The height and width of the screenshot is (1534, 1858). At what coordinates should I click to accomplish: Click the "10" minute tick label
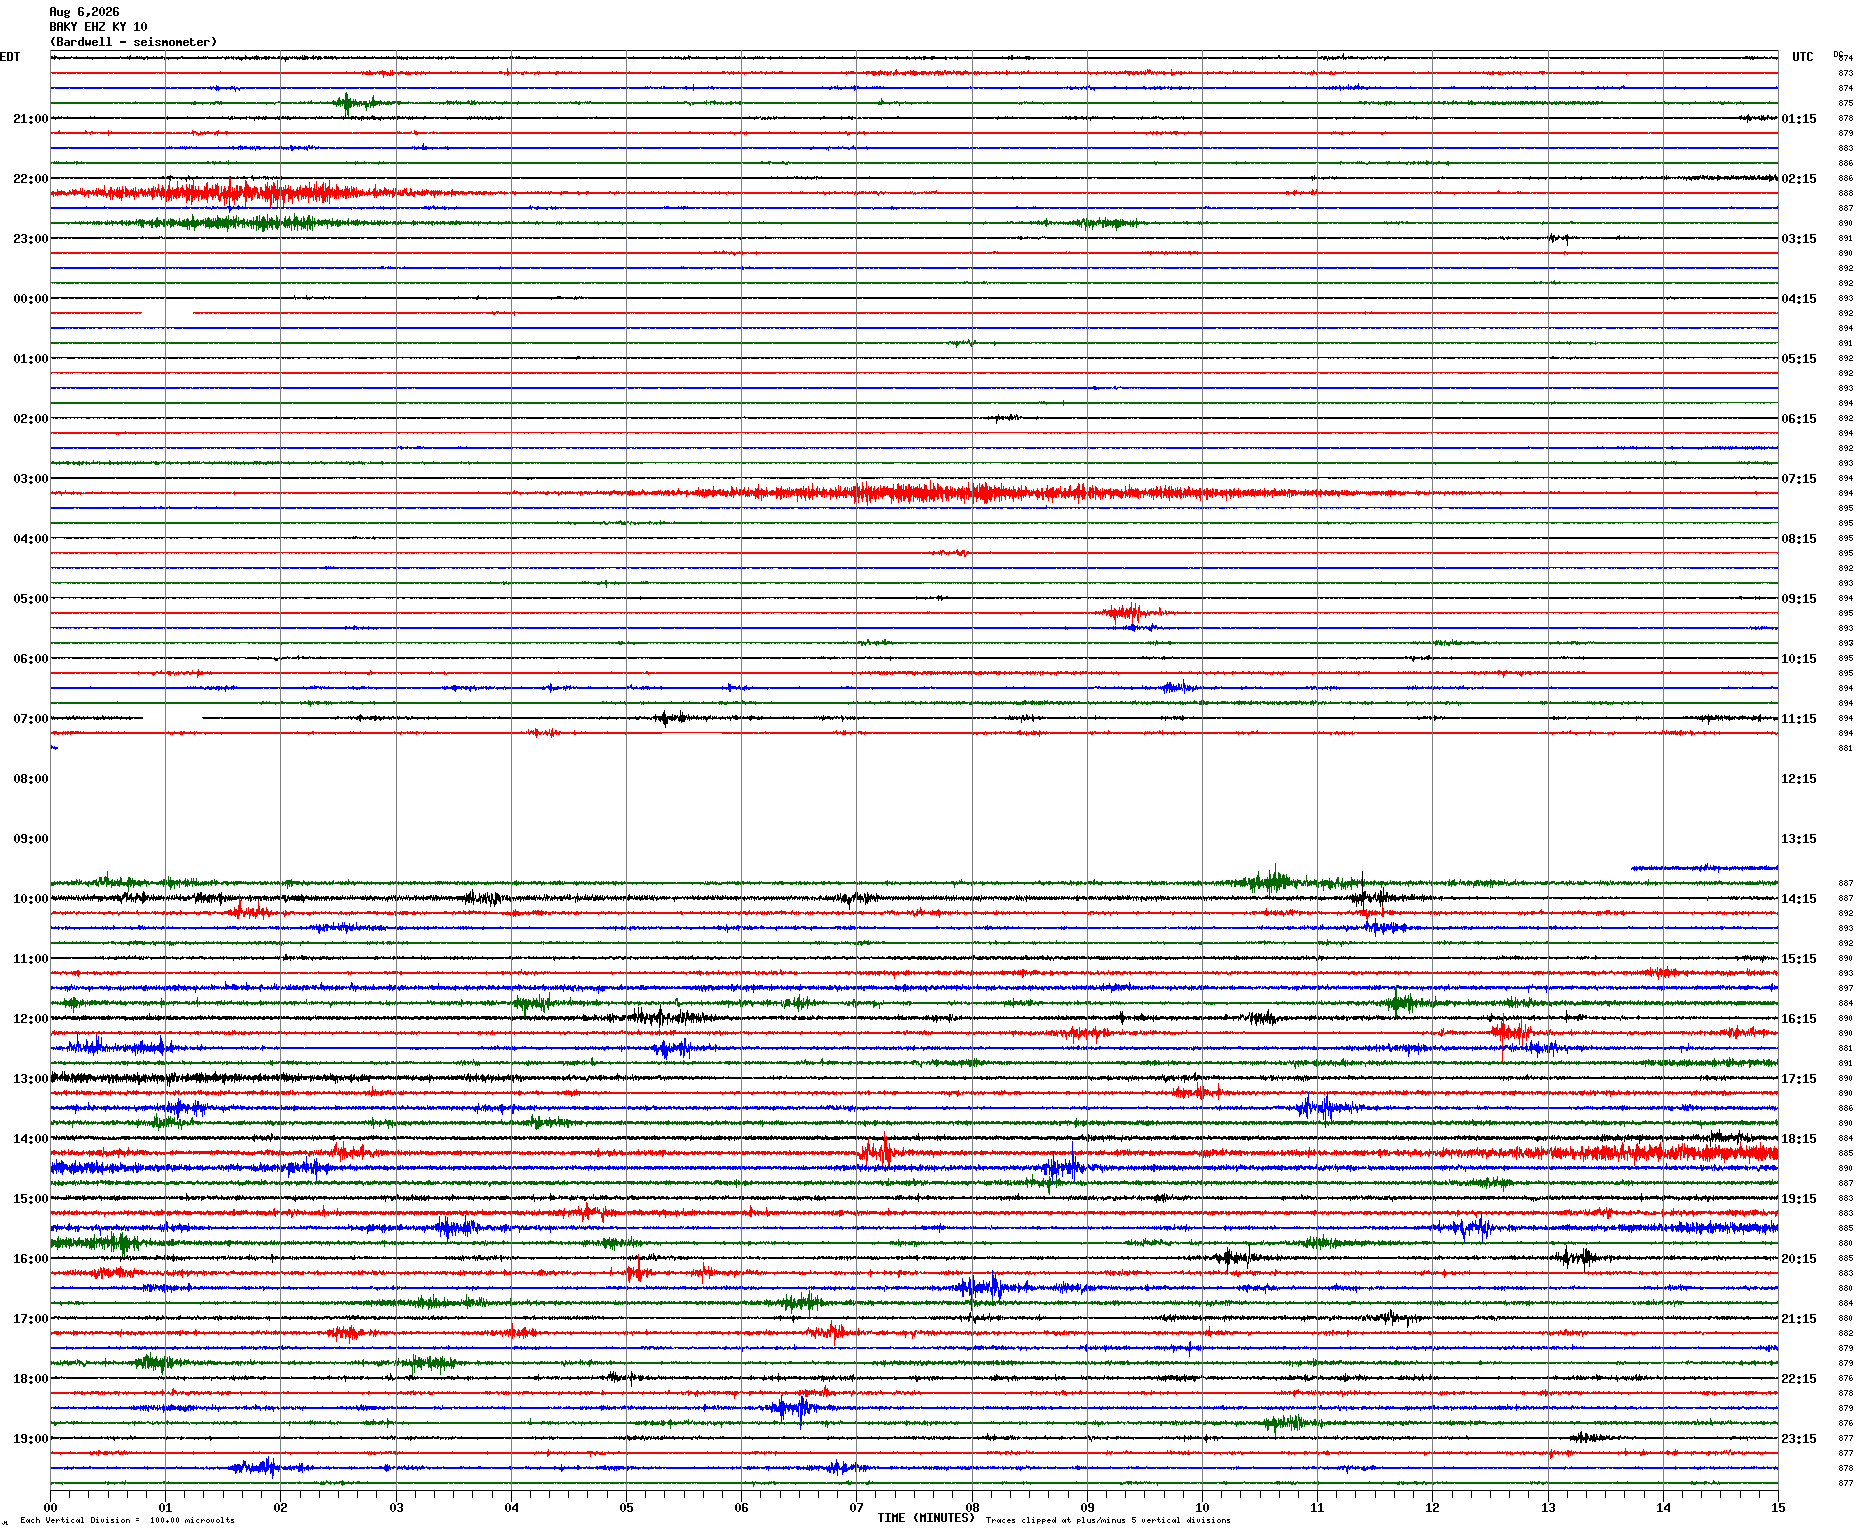pyautogui.click(x=1202, y=1508)
